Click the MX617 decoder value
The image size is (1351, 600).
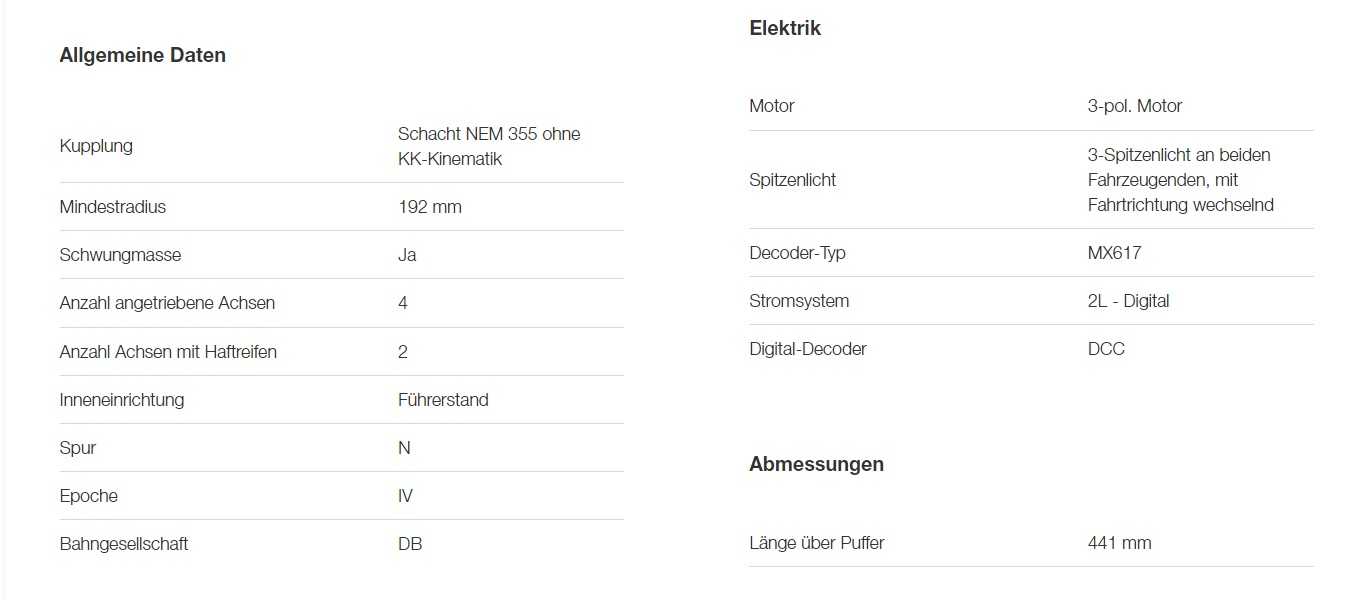pos(1114,253)
